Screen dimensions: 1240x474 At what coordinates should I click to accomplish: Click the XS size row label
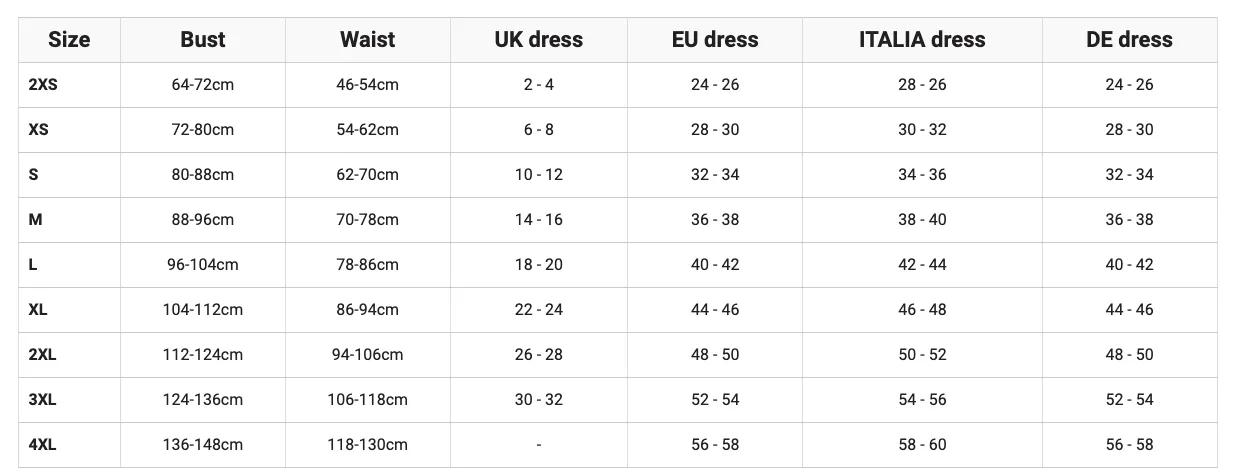pyautogui.click(x=38, y=130)
